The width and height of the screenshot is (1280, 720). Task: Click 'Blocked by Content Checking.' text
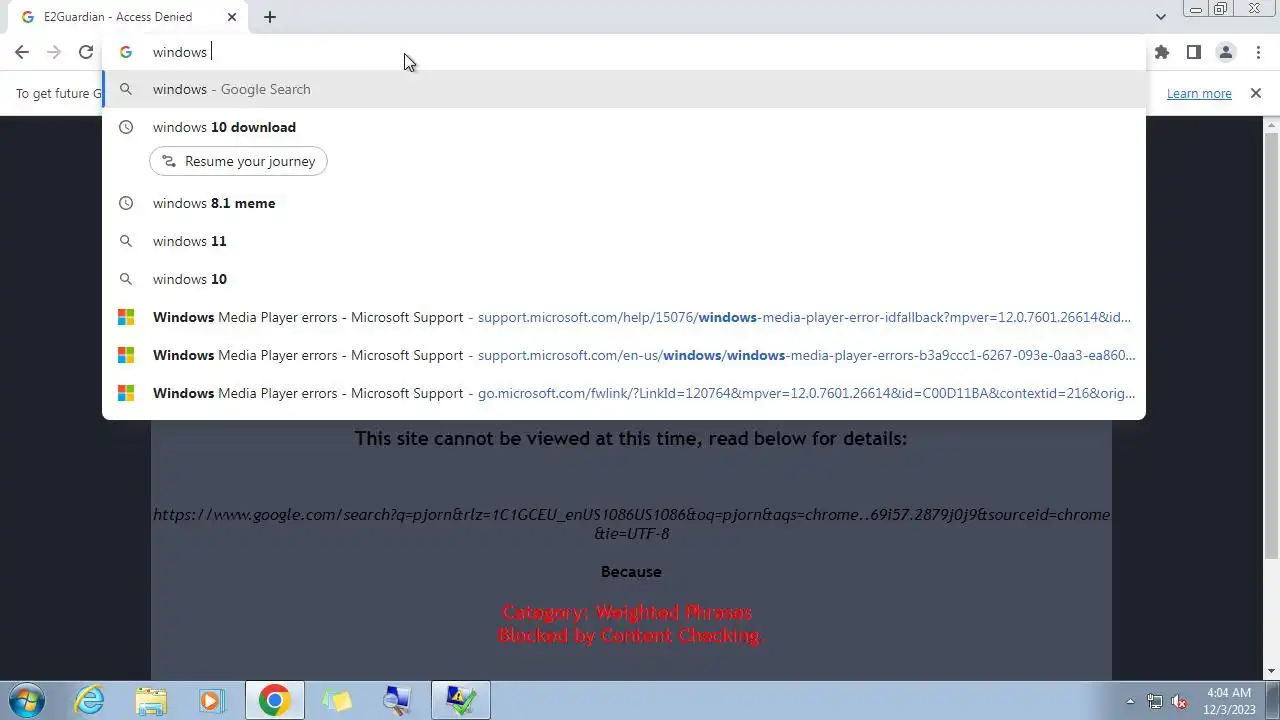[x=631, y=635]
